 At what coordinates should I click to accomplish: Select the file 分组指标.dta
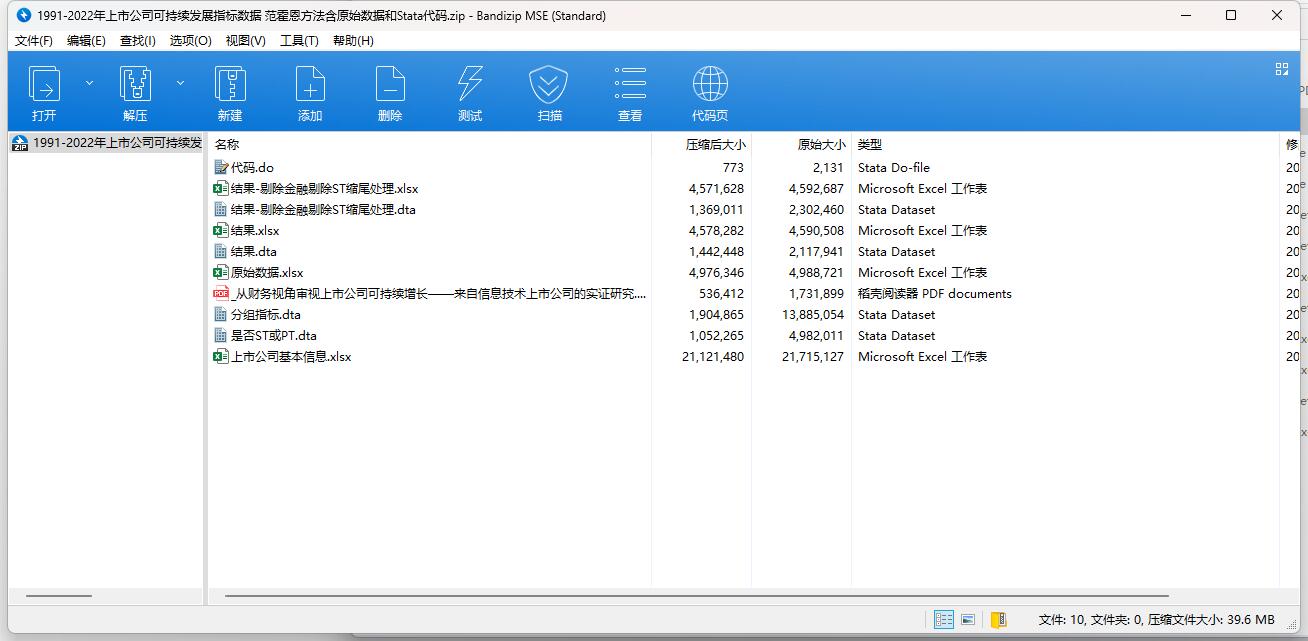266,315
